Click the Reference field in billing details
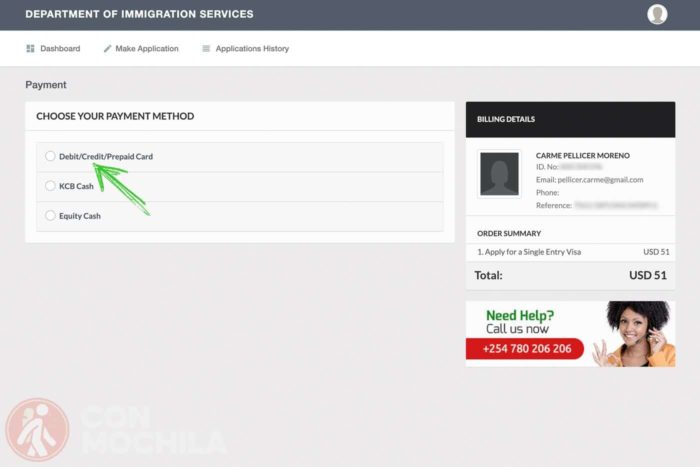The height and width of the screenshot is (467, 700). point(596,205)
